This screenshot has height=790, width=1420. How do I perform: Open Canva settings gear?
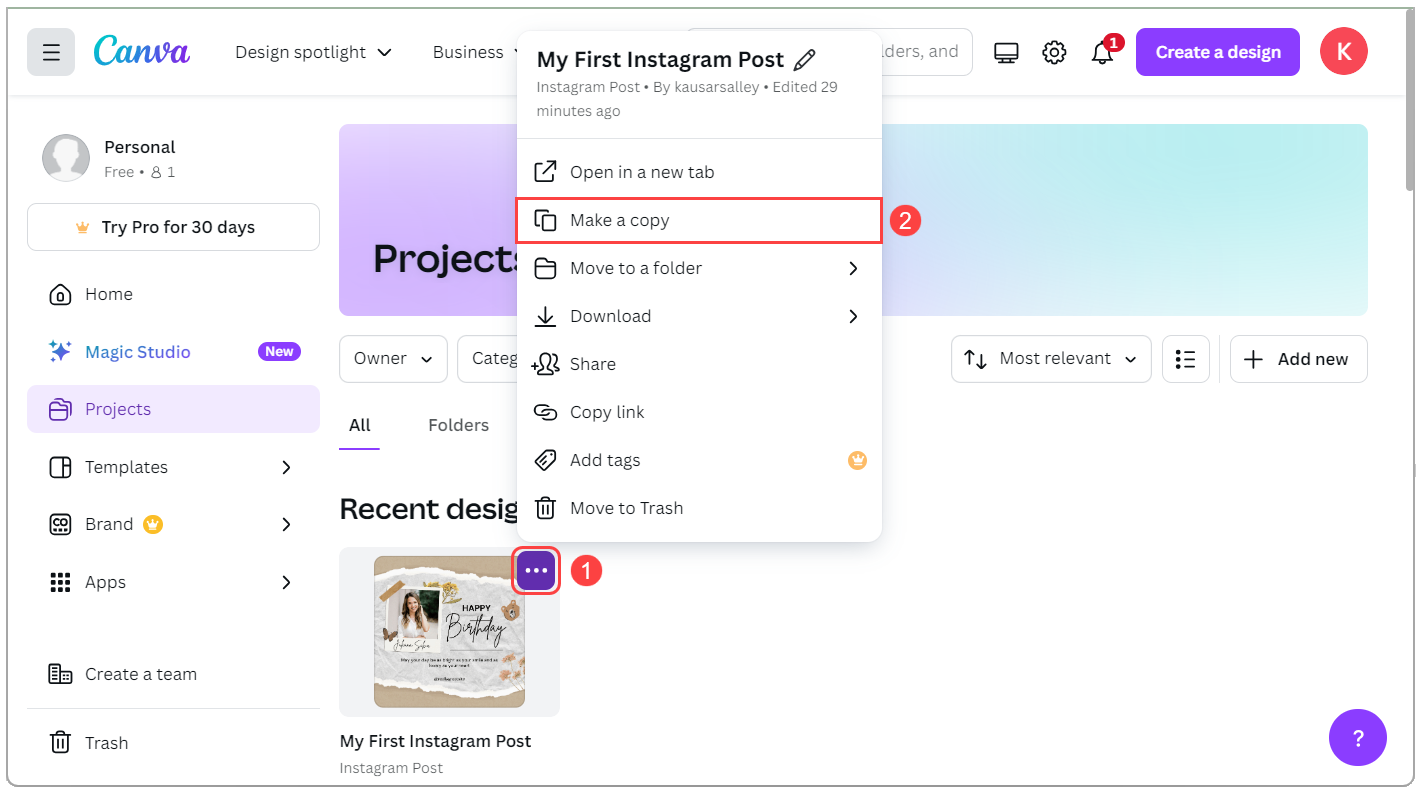(1054, 51)
